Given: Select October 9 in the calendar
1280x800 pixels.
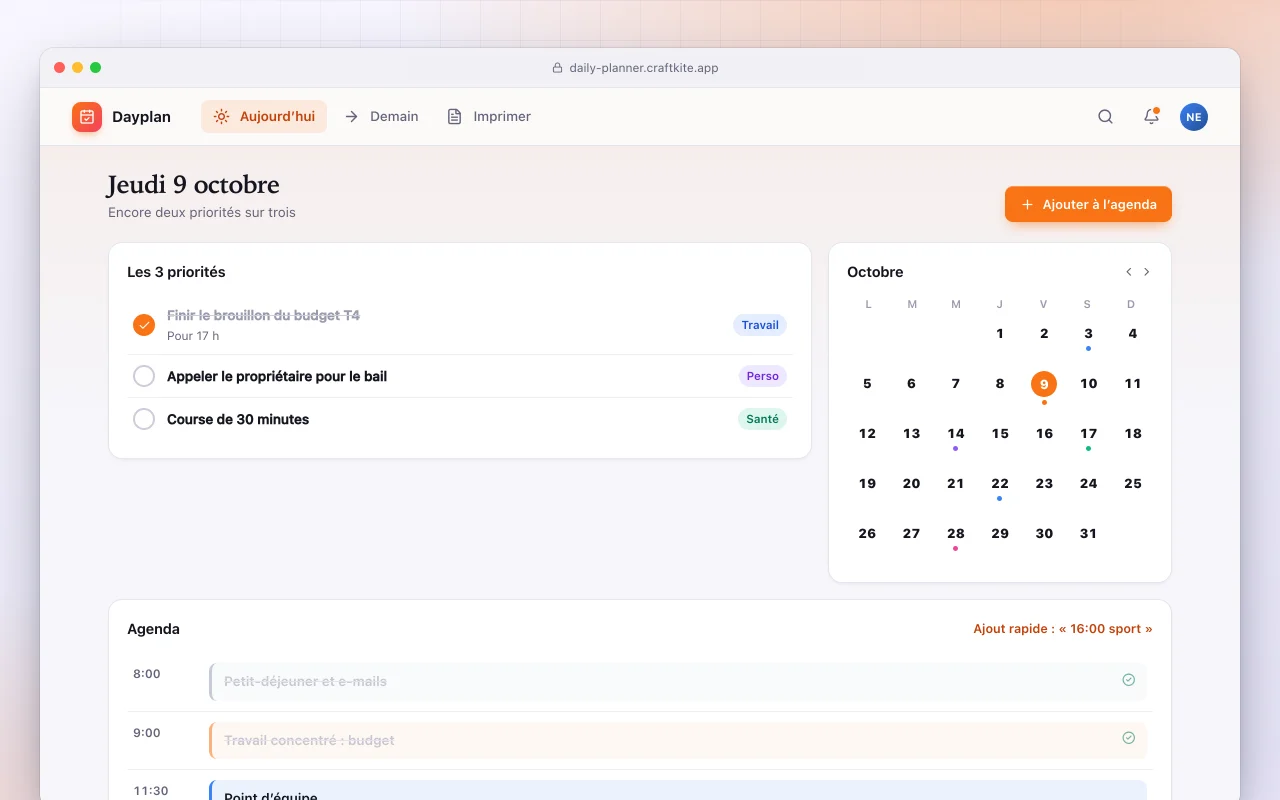Looking at the screenshot, I should [x=1044, y=384].
